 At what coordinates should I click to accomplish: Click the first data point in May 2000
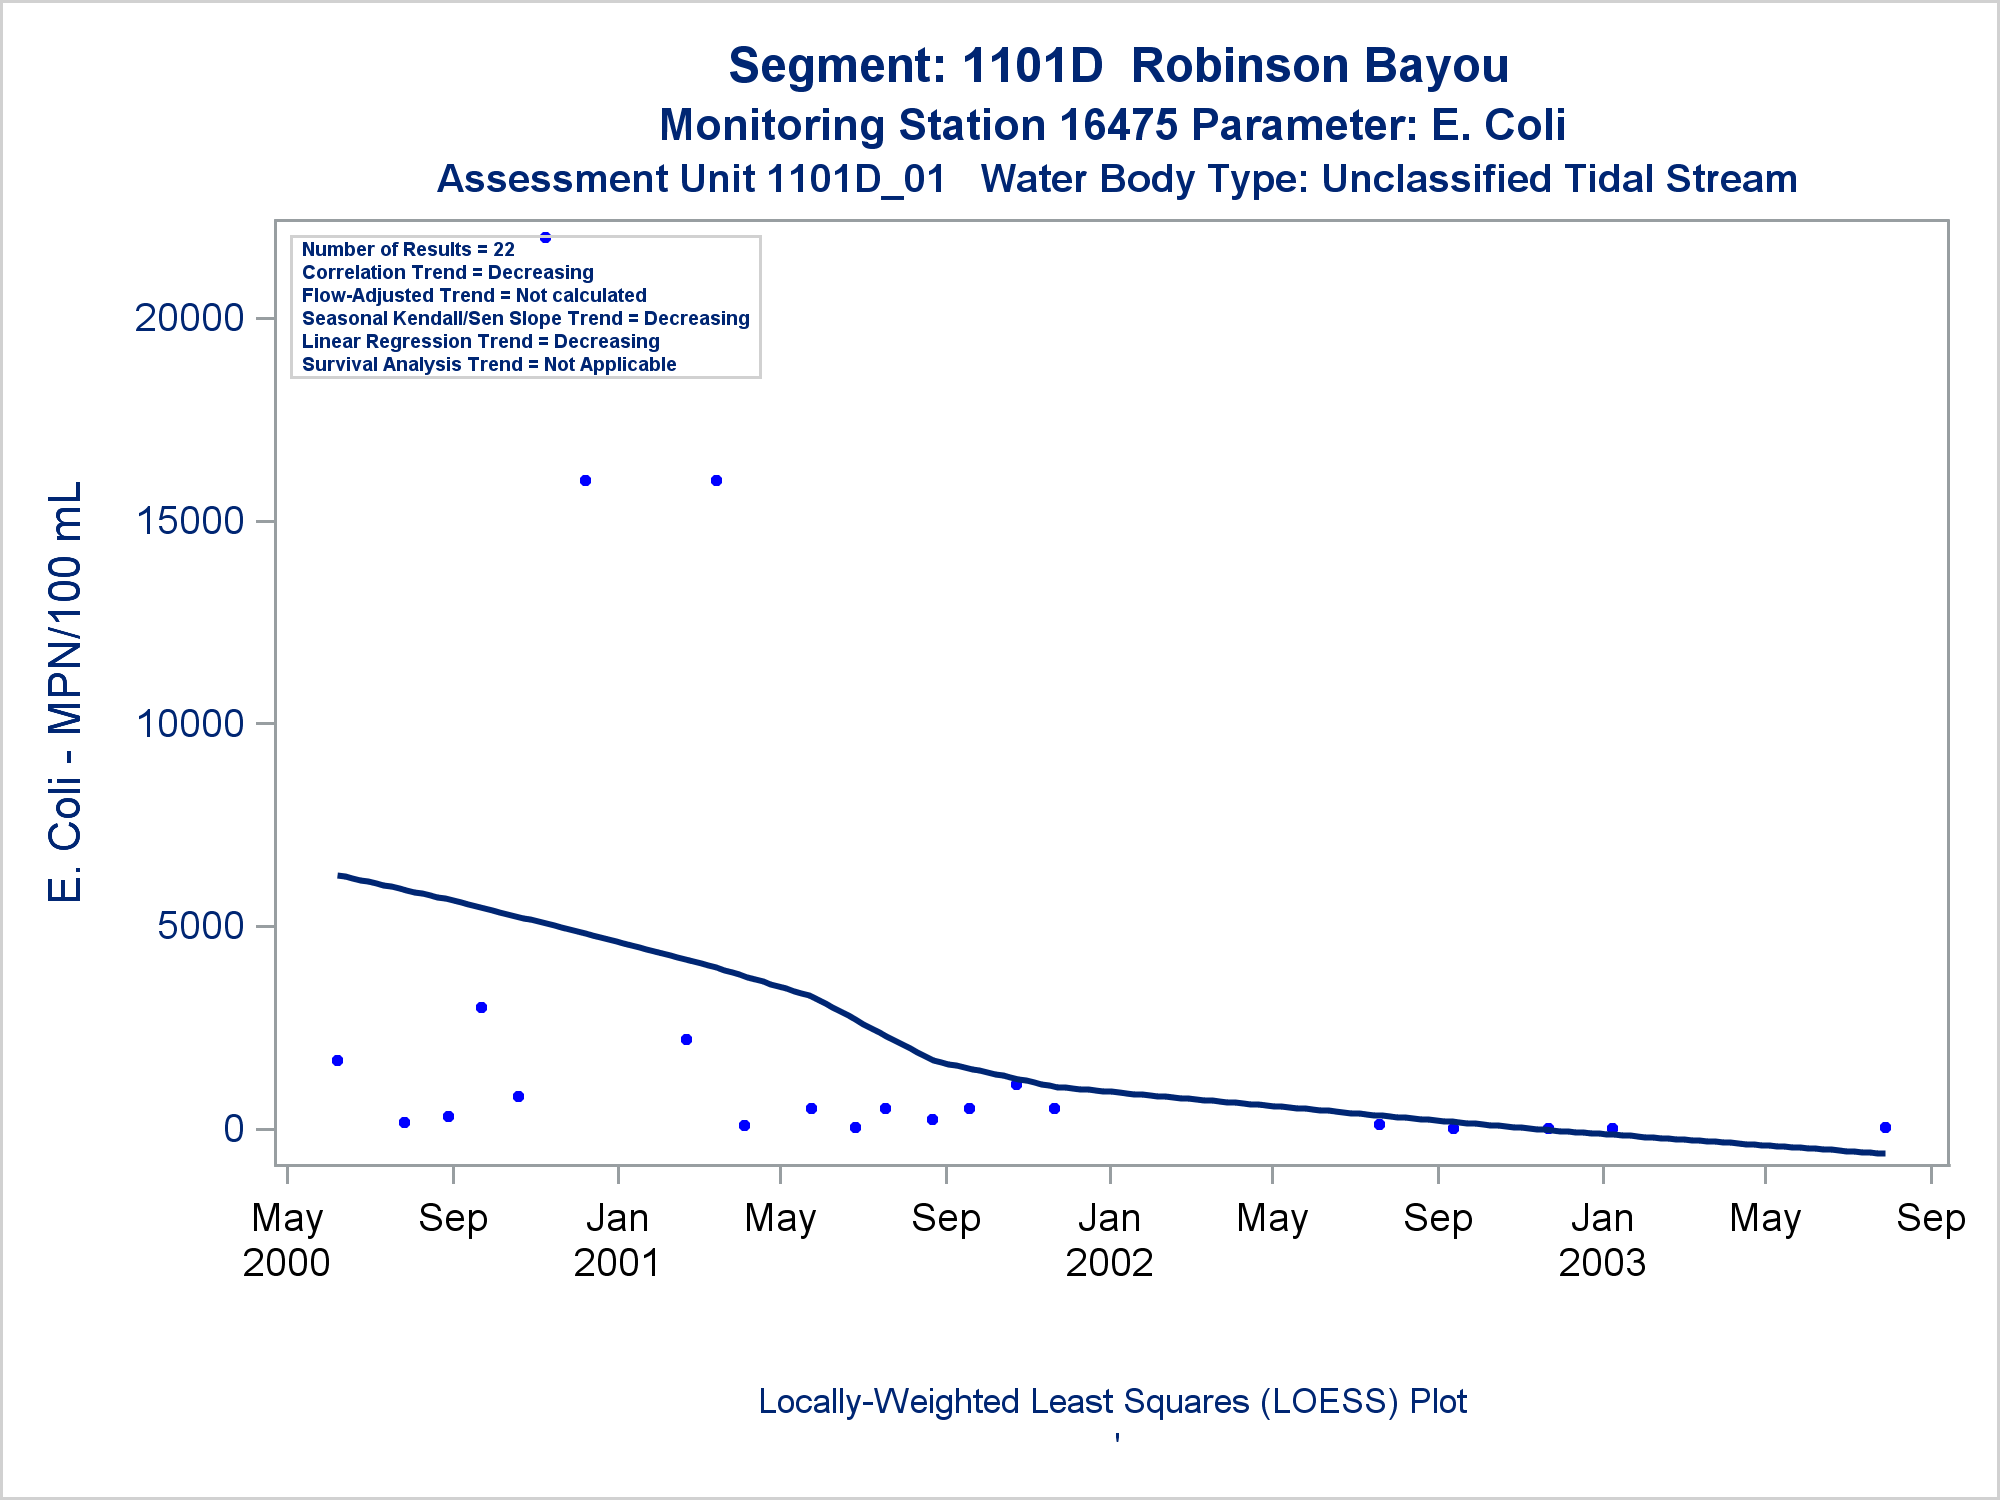(337, 1061)
